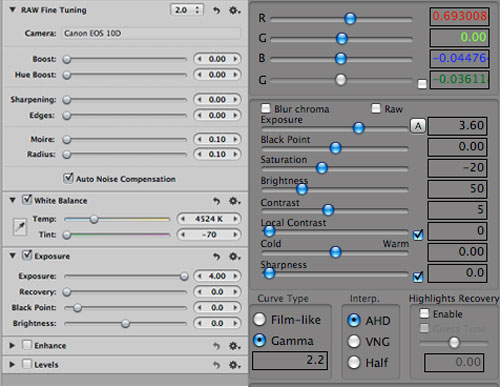The image size is (500, 387).
Task: Decrease Boost value with left arrow
Action: 199,59
